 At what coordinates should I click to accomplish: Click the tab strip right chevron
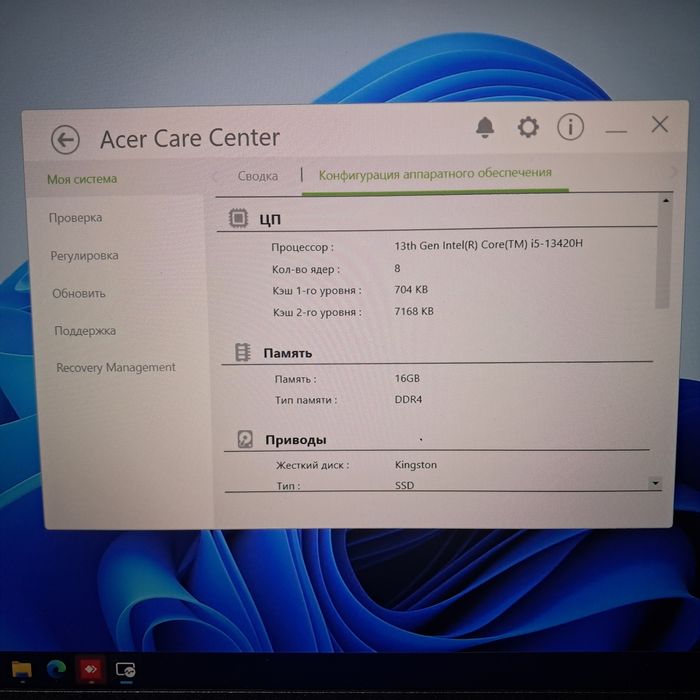672,171
